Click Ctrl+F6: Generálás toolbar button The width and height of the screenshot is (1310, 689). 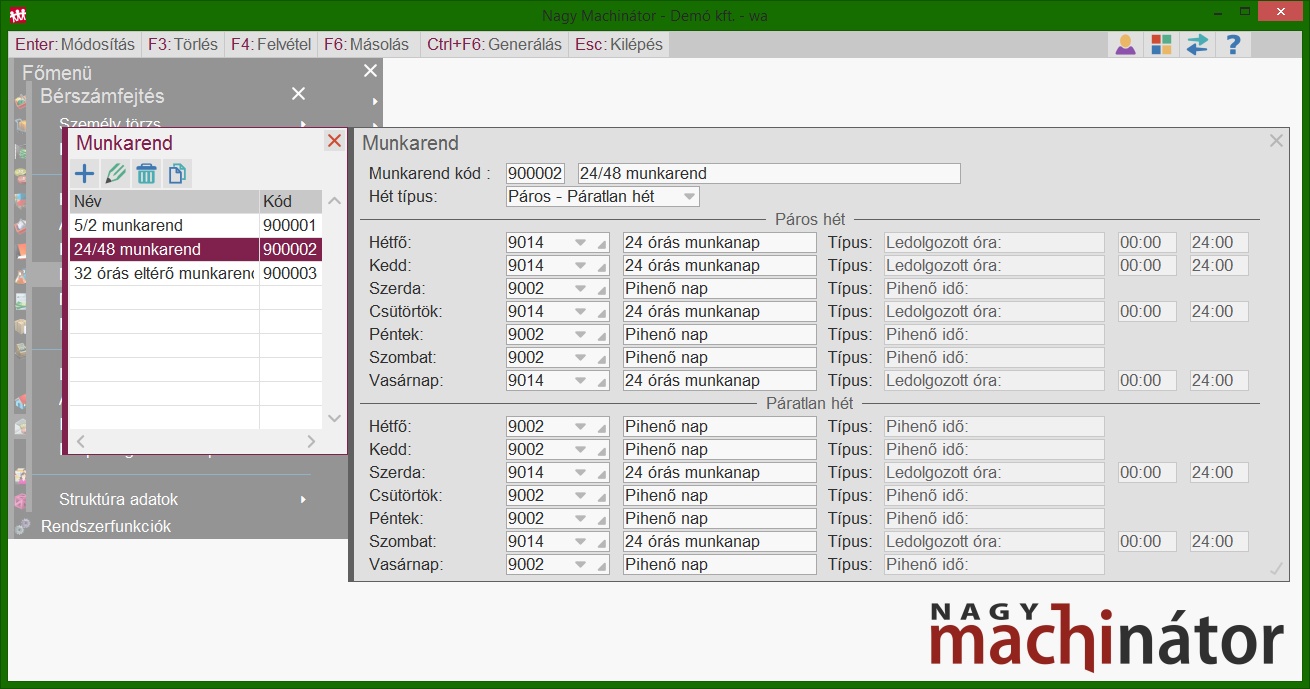[x=494, y=45]
